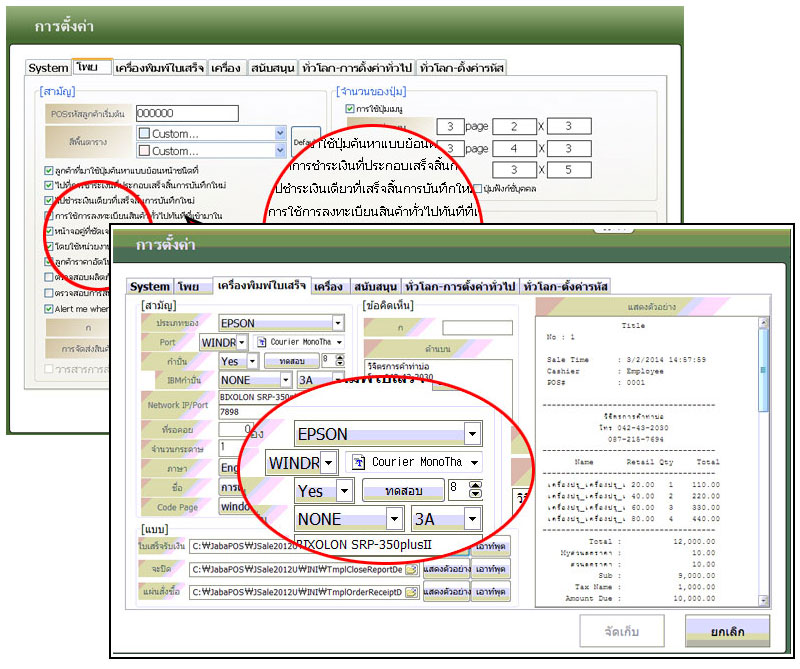Open ทั่วโลก-ตั้งค่ารหัส tab in the front window

pyautogui.click(x=565, y=287)
